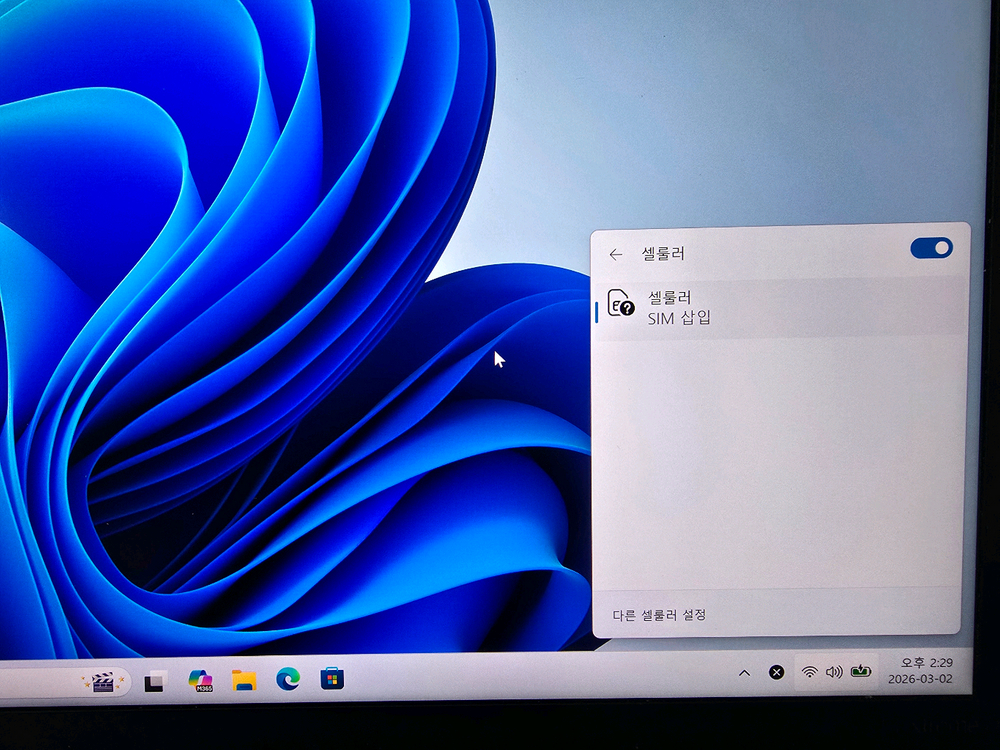Click inside the taskbar search box
Screen dimensions: 1000x750
click(x=40, y=682)
